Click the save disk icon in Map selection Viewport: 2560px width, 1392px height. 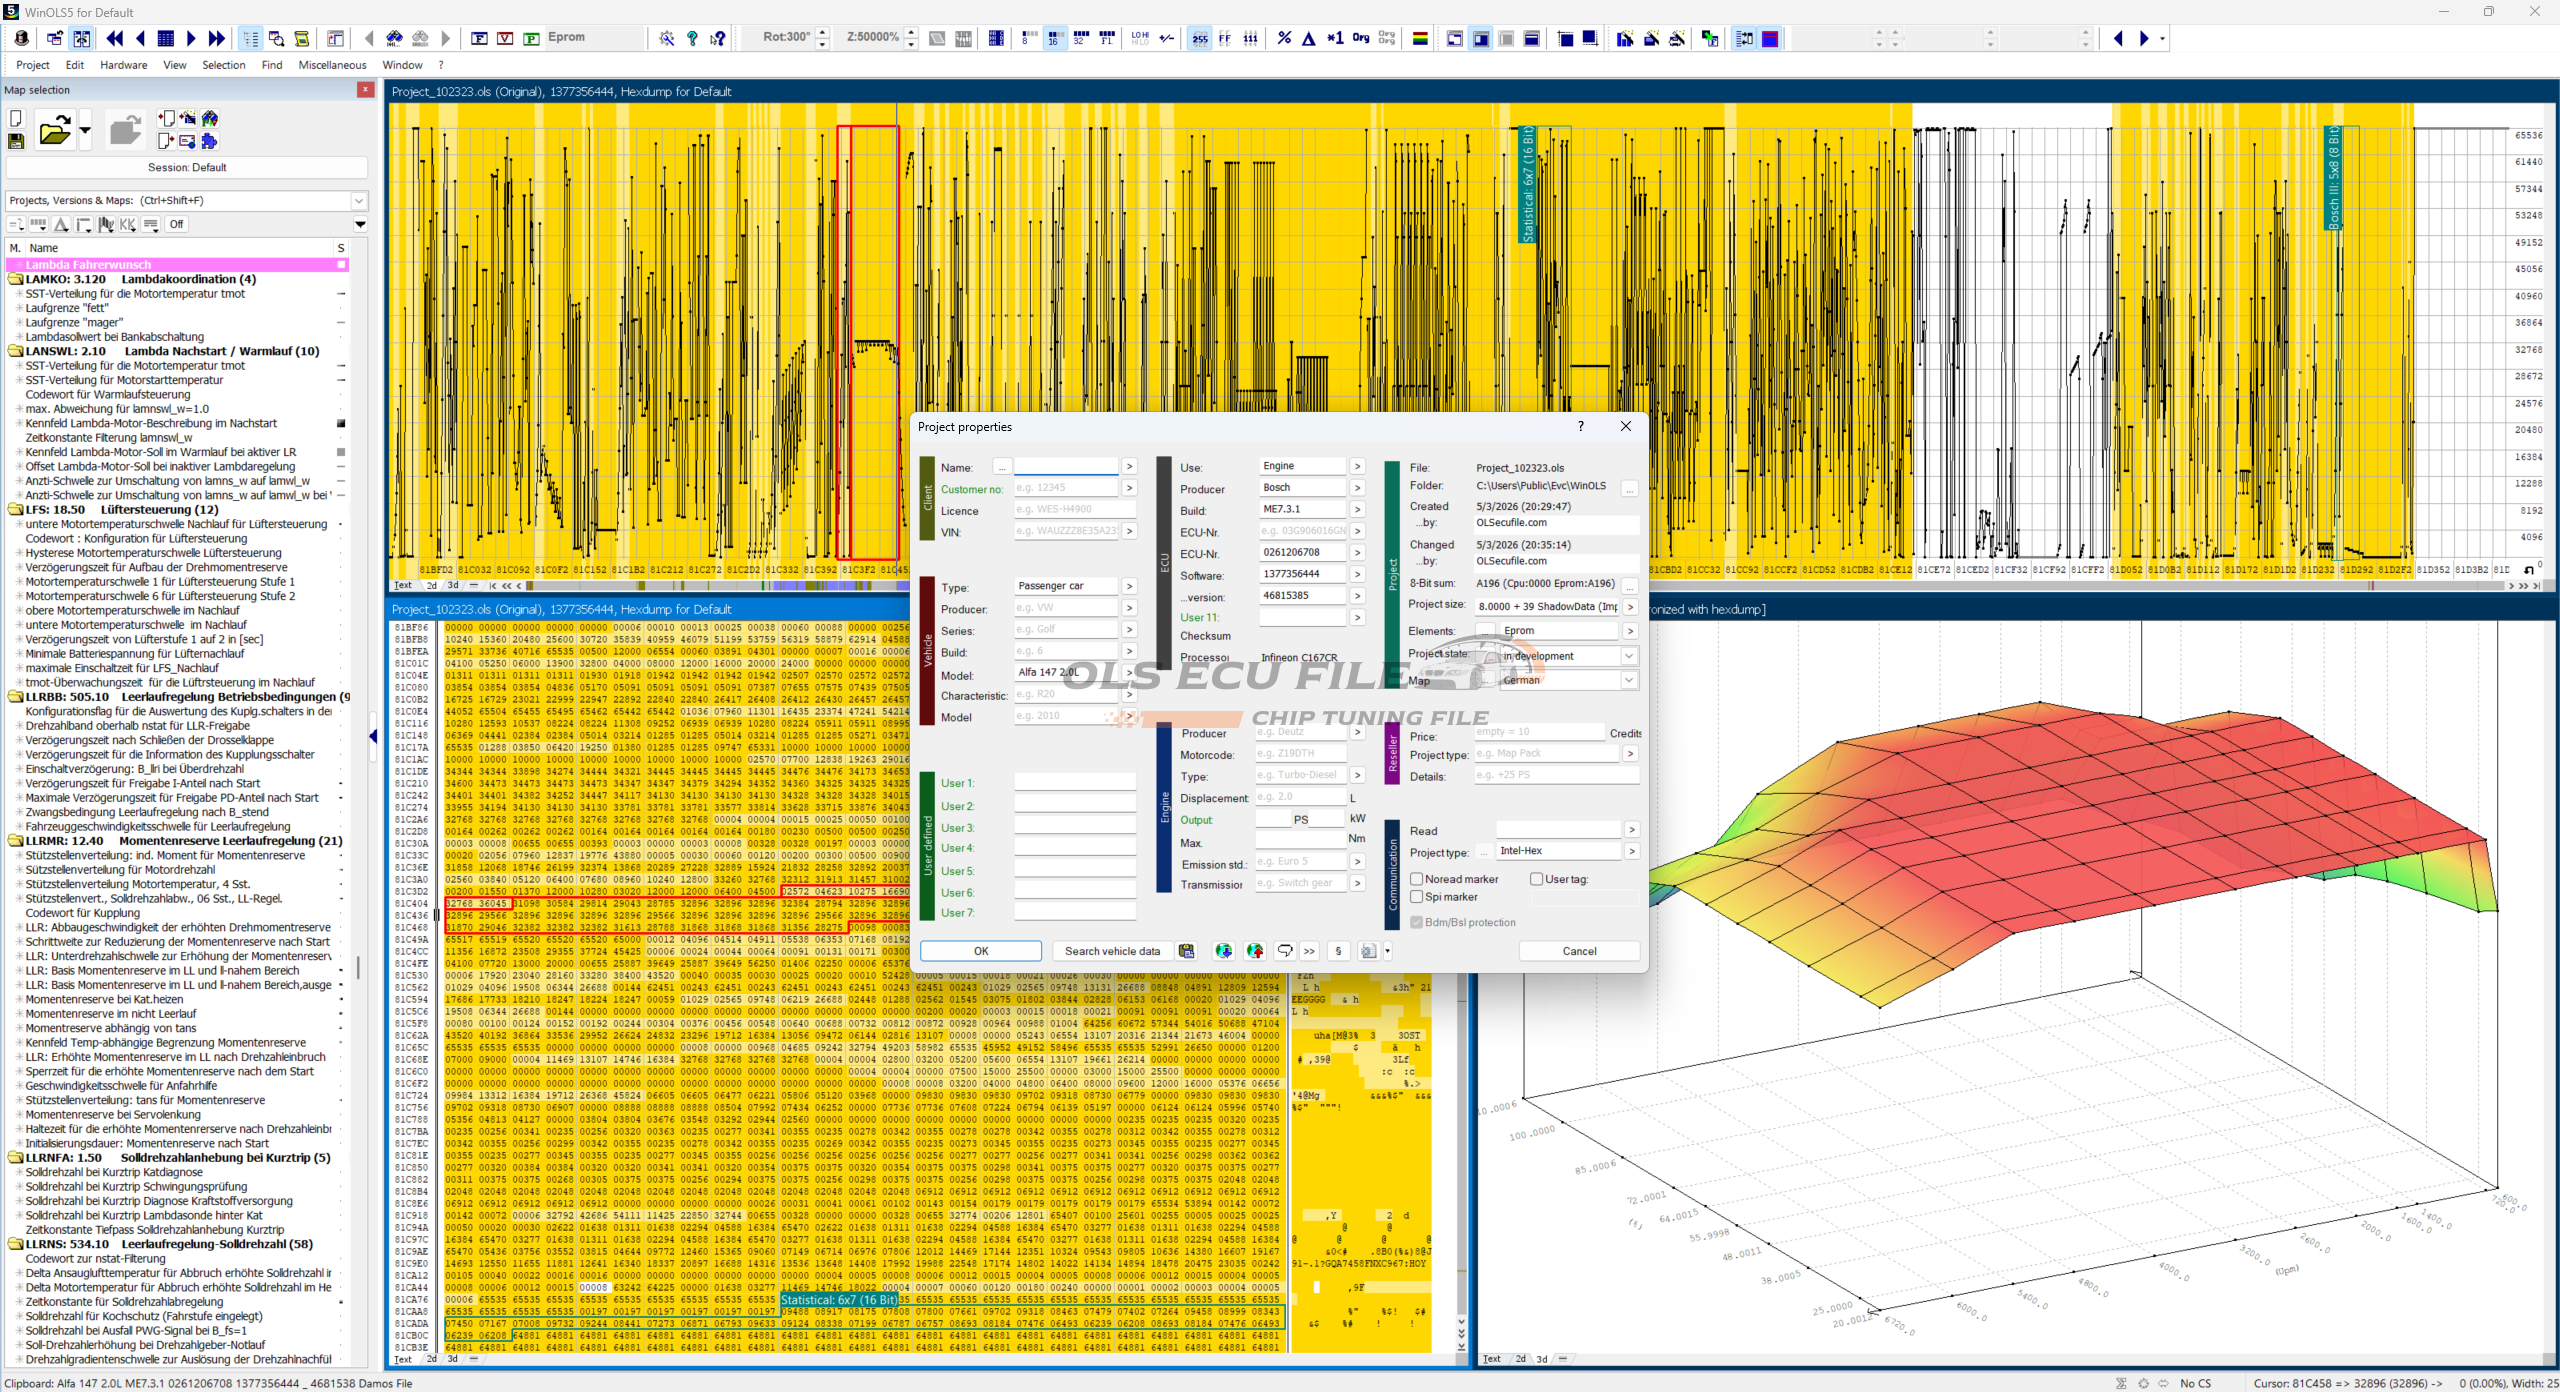16,141
